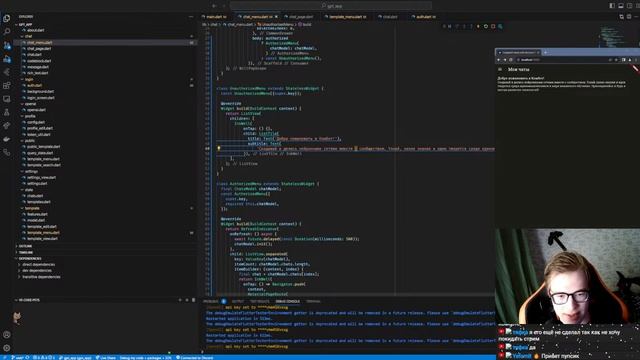Open the Problems tab in the bottom panel
640x360 pixels.
coord(211,301)
